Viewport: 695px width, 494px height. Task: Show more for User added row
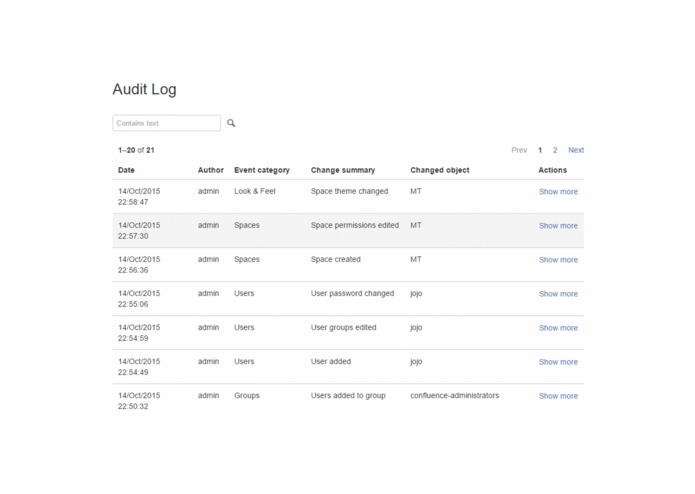coord(558,362)
